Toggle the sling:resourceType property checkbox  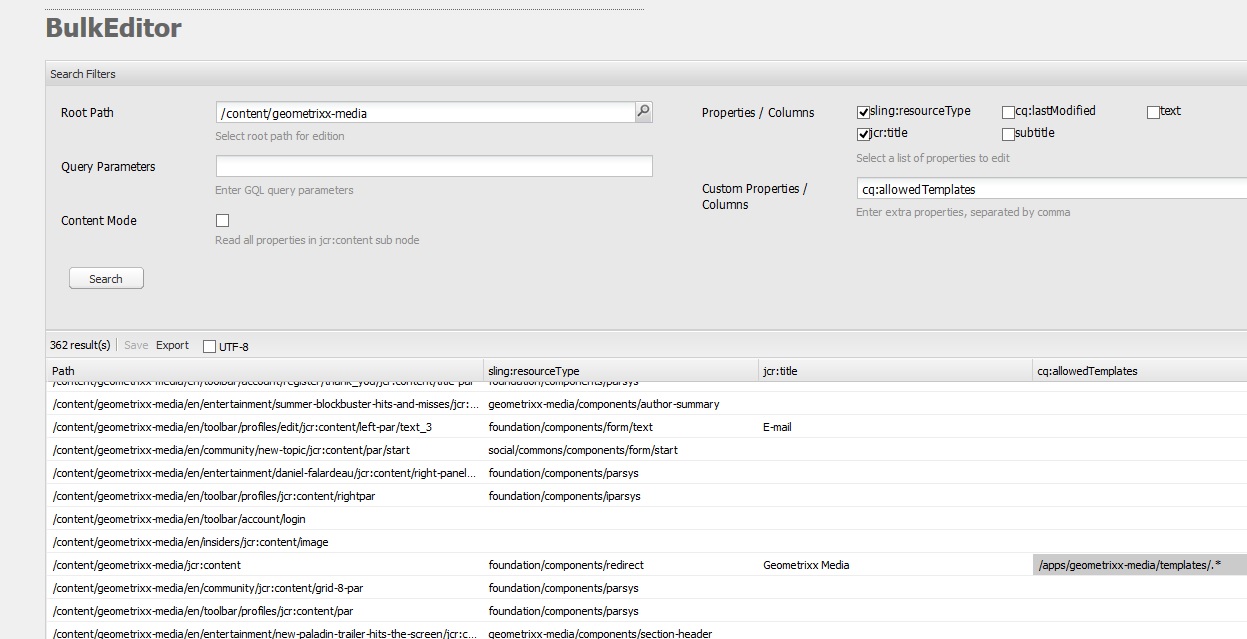863,112
